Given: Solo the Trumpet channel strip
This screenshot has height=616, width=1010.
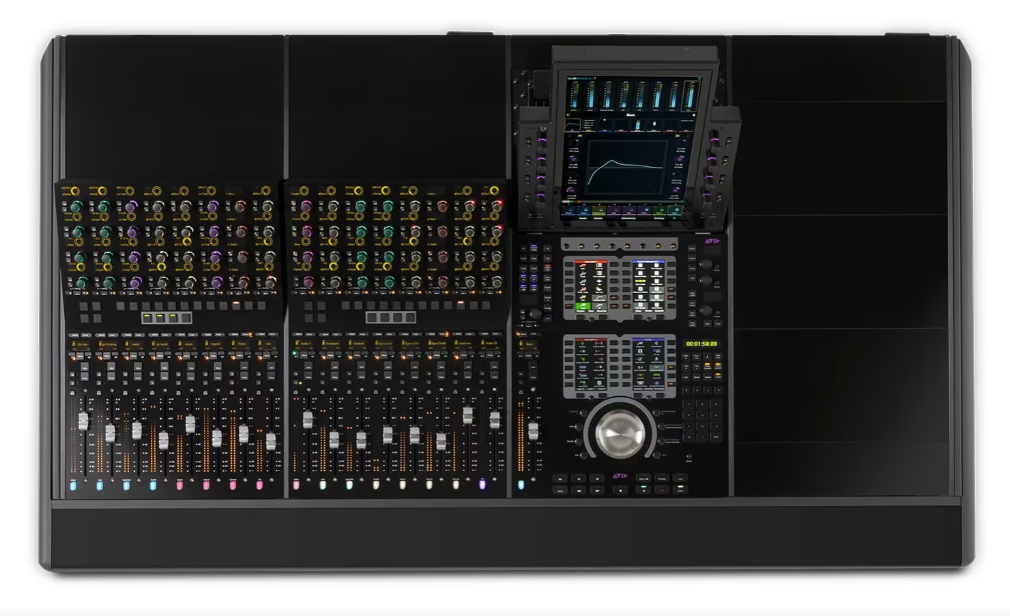Looking at the screenshot, I should click(361, 367).
